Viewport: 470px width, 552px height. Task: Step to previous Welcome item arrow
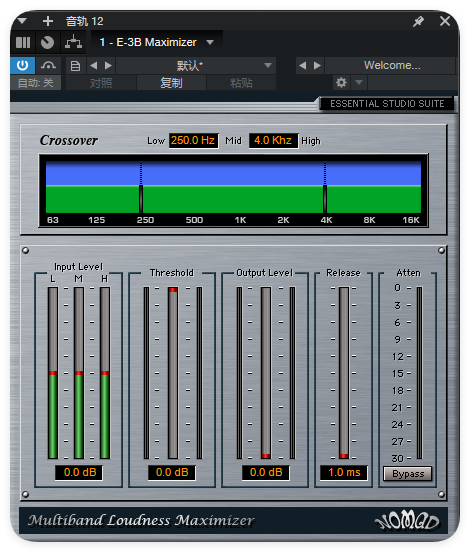(x=302, y=65)
